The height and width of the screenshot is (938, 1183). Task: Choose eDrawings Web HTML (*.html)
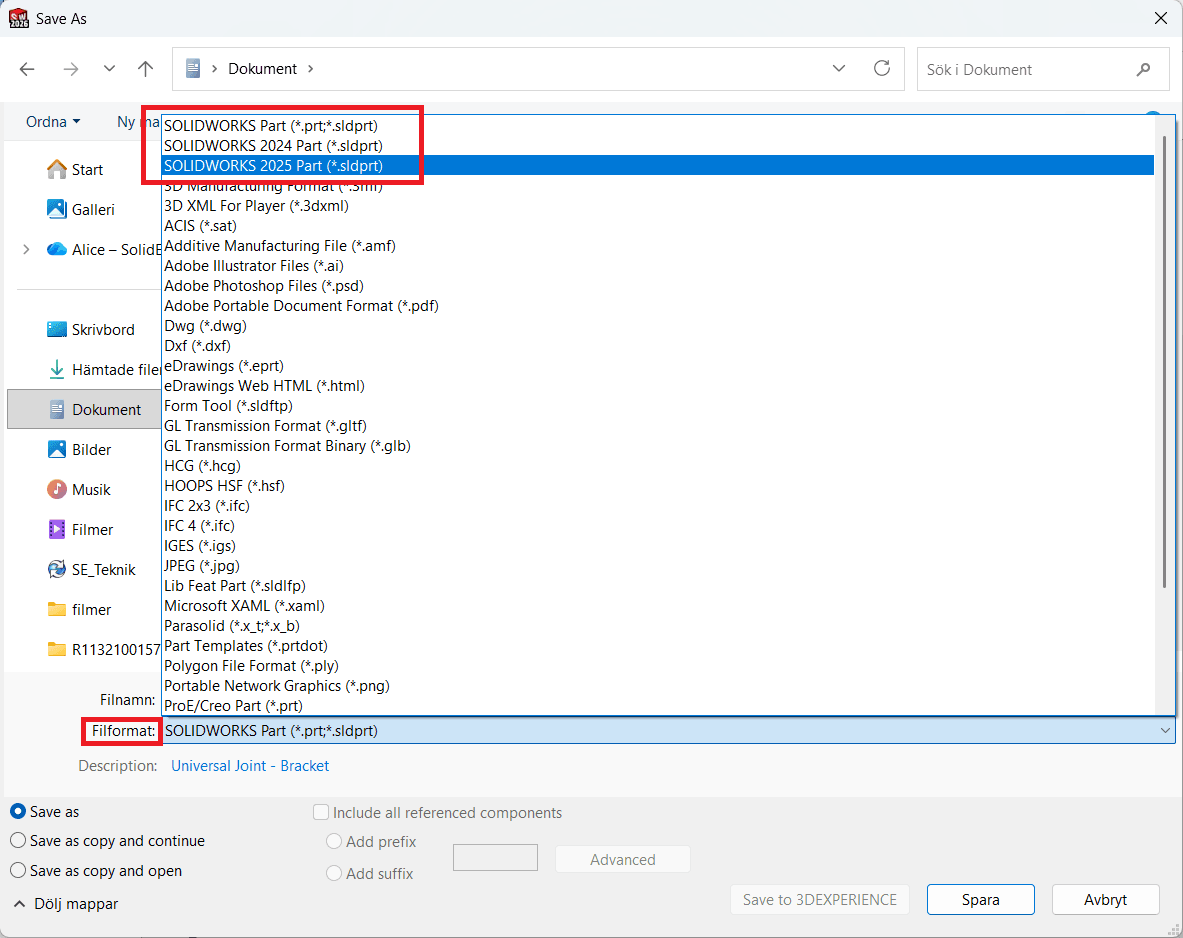(x=658, y=386)
